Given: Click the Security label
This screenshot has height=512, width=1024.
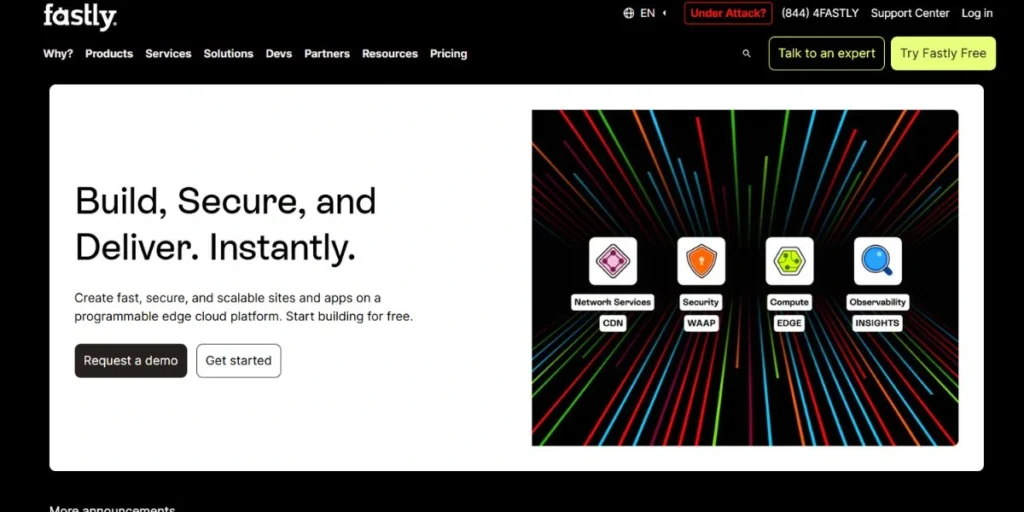Looking at the screenshot, I should tap(701, 302).
